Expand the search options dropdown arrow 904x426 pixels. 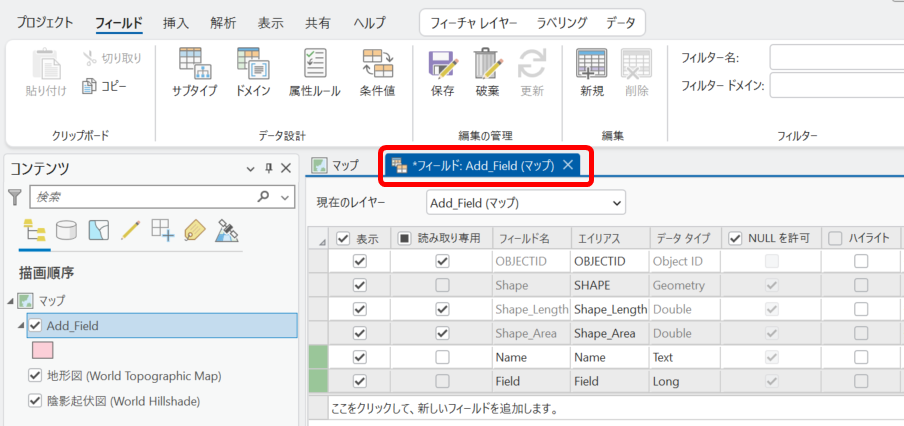tap(284, 197)
